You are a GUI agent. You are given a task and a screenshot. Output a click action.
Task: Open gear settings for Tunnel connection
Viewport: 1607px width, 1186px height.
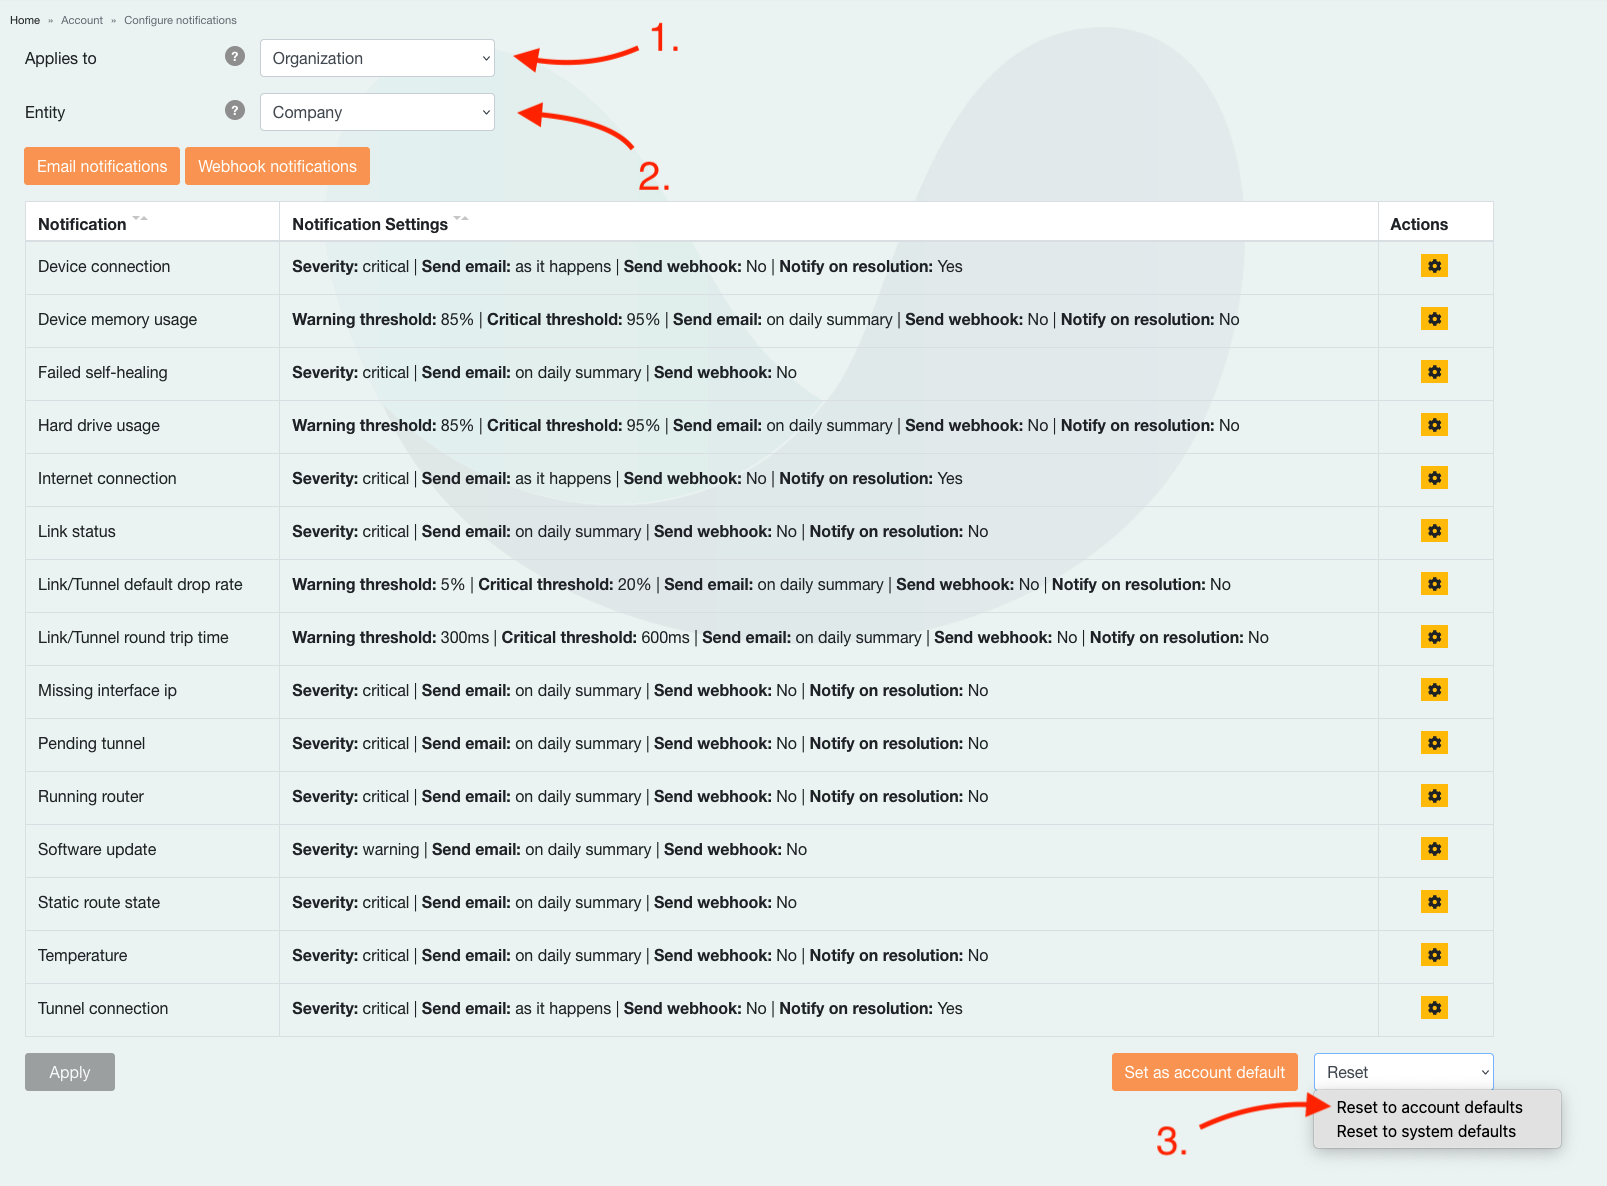(x=1434, y=1008)
